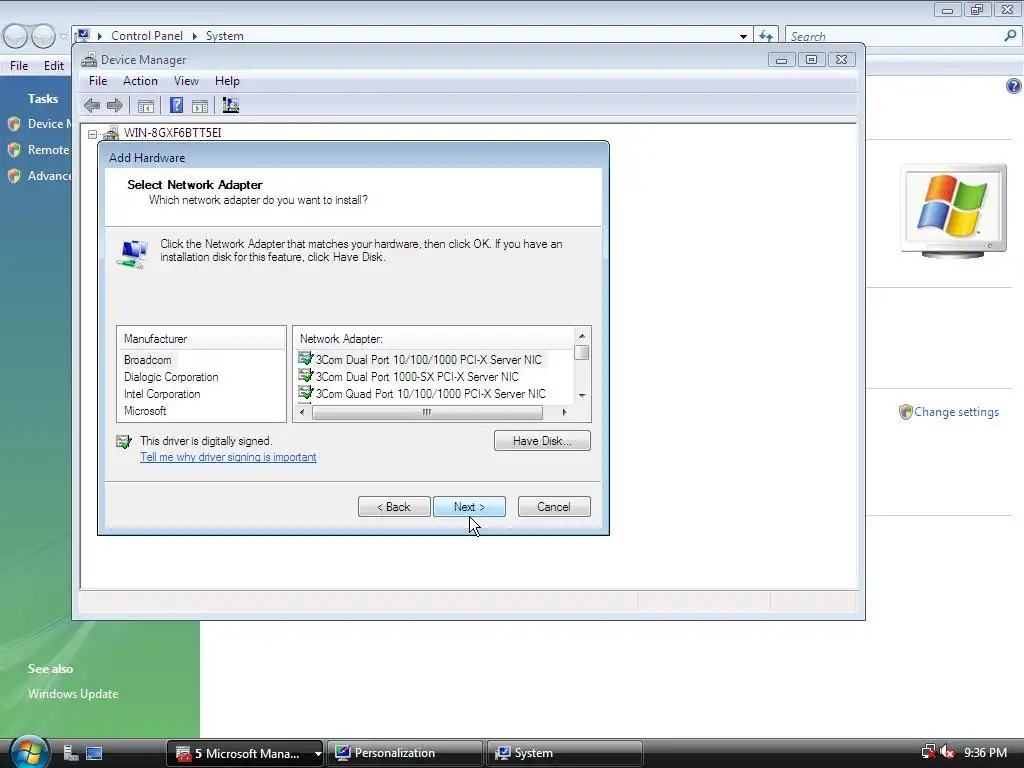Click the 9:36 PM taskbar clock
This screenshot has width=1024, height=768.
coord(985,753)
